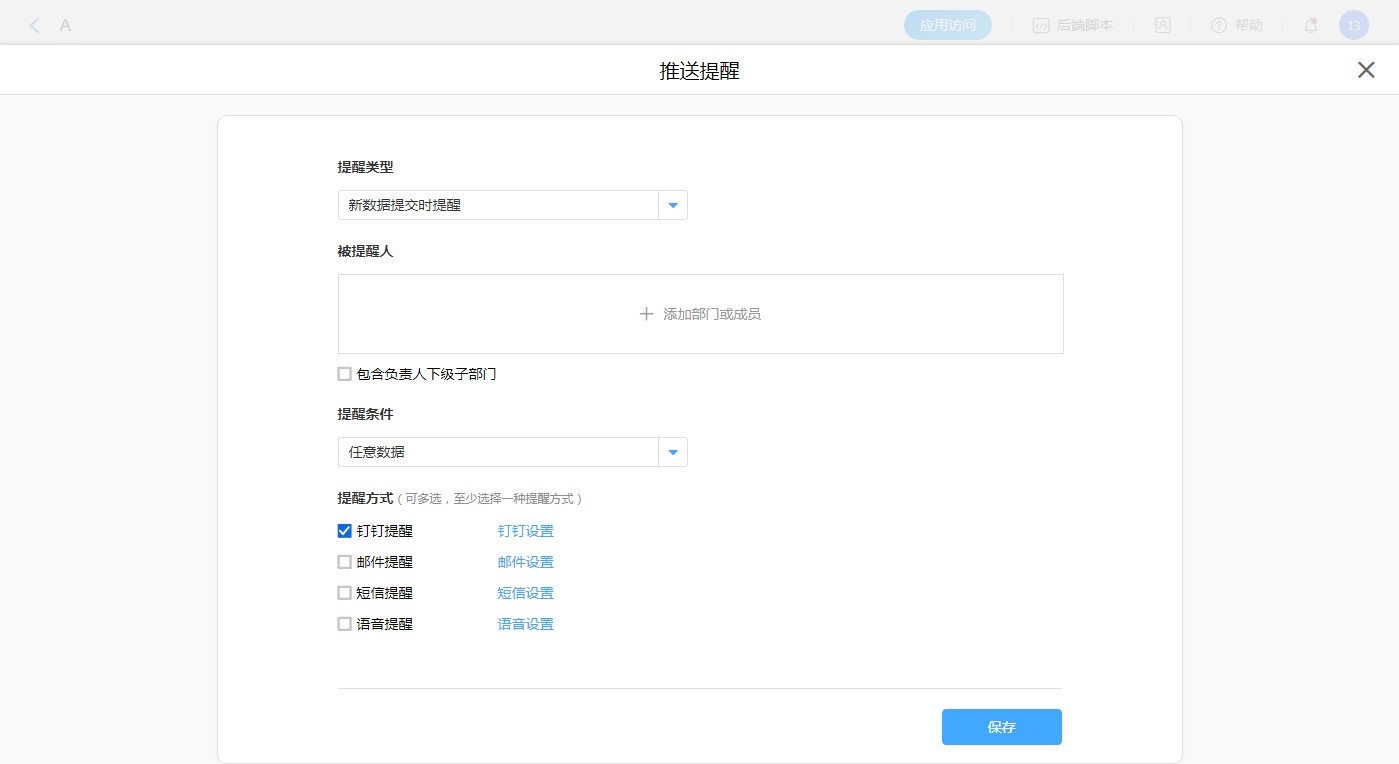
Task: Tick the 短信提醒 checkbox
Action: click(x=345, y=593)
